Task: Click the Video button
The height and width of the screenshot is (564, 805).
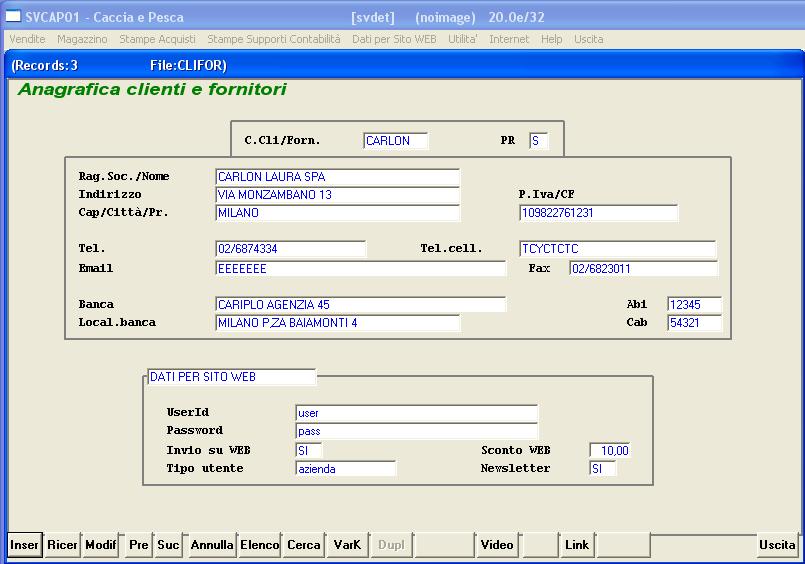Action: tap(496, 545)
